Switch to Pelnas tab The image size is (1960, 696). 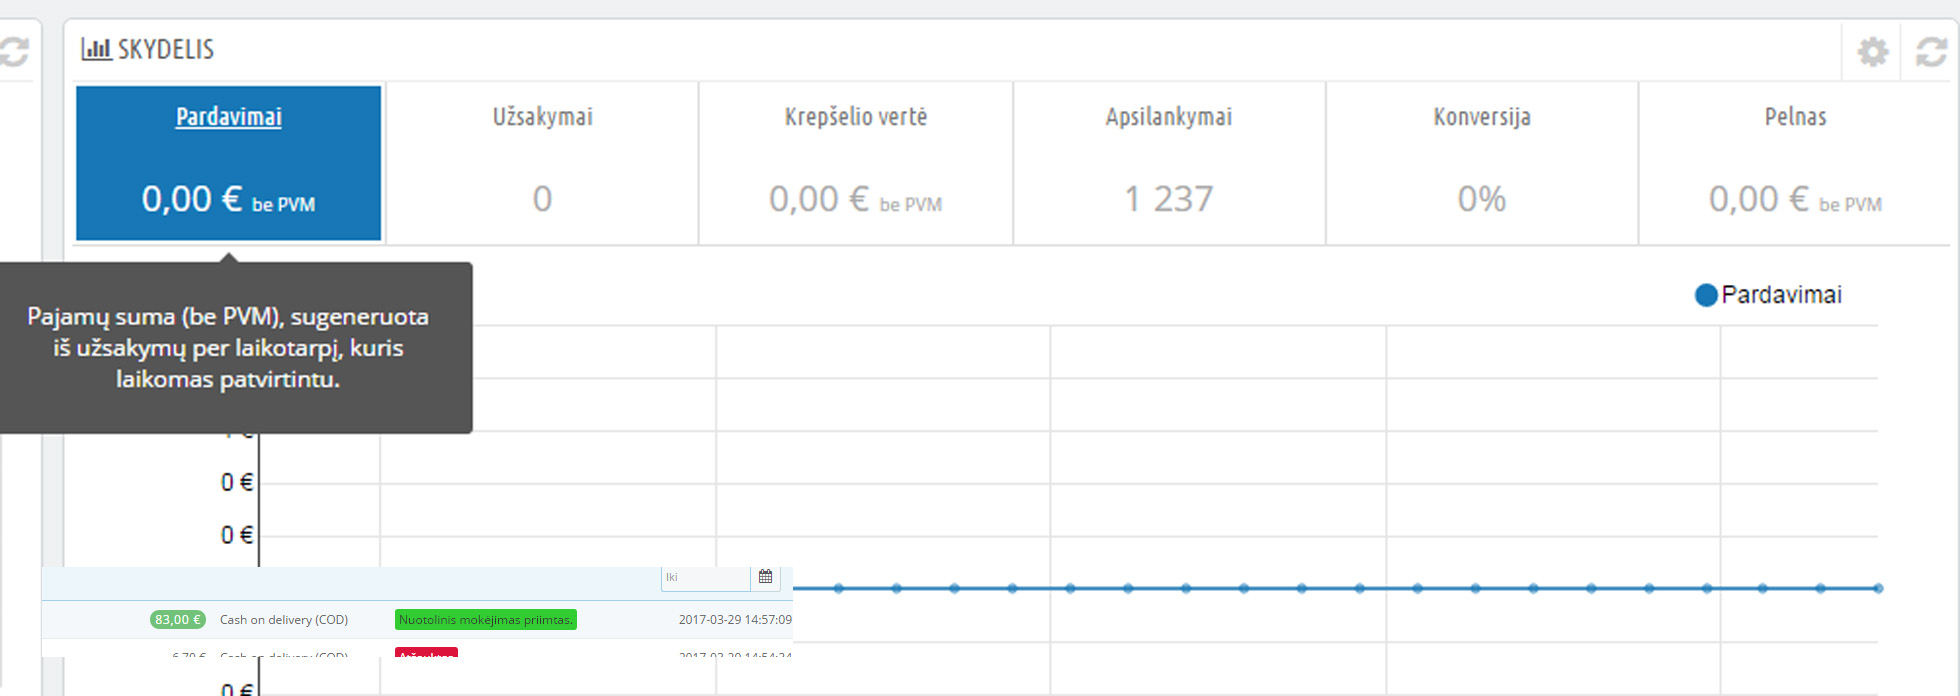coord(1795,164)
